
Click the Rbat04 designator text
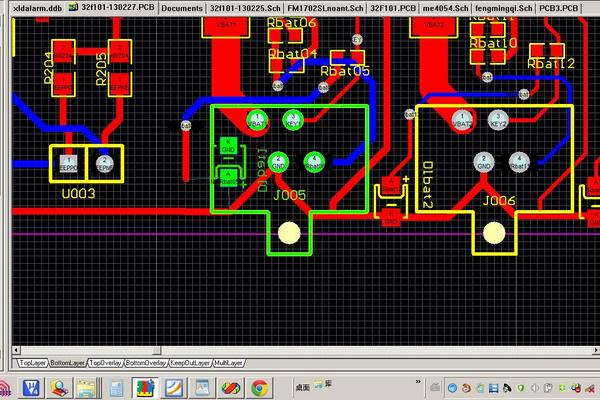click(292, 53)
